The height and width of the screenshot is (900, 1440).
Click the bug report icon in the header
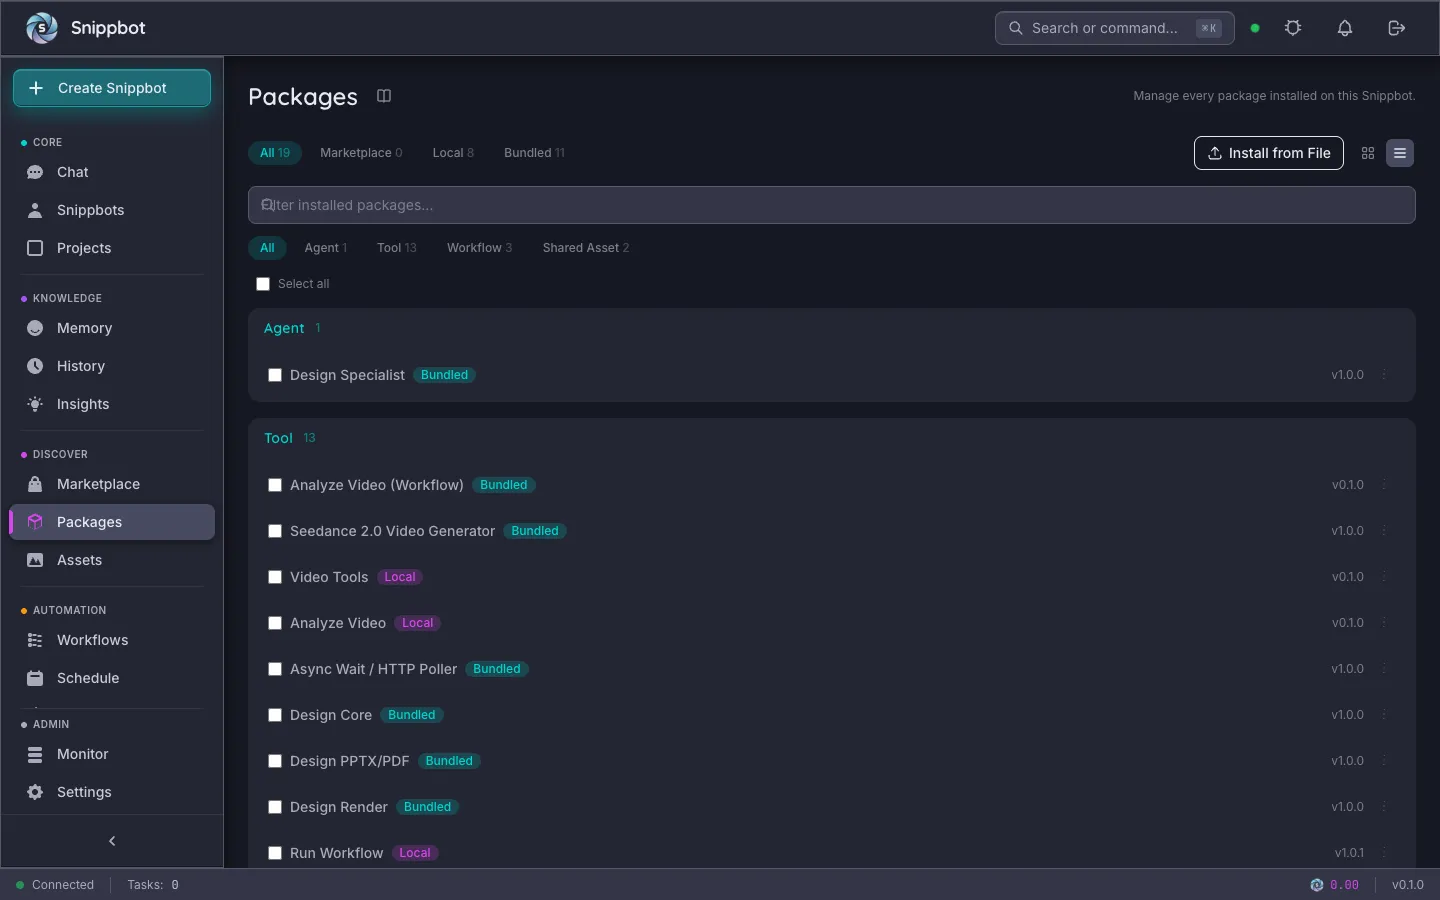[1293, 28]
